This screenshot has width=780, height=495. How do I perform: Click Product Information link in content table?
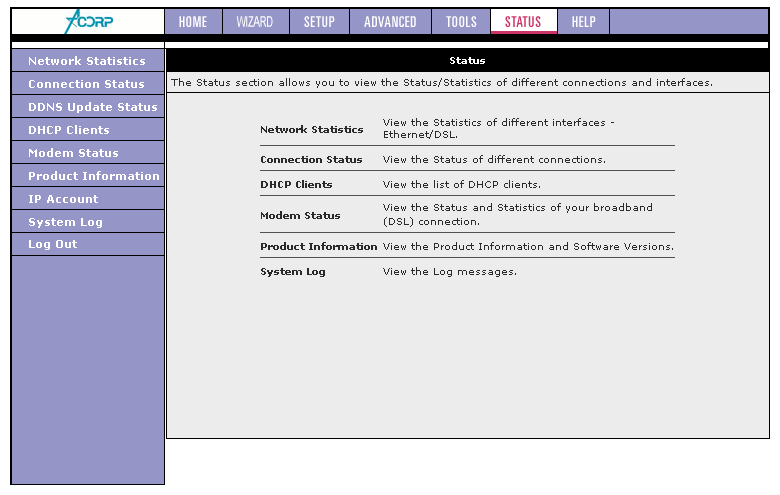(318, 247)
